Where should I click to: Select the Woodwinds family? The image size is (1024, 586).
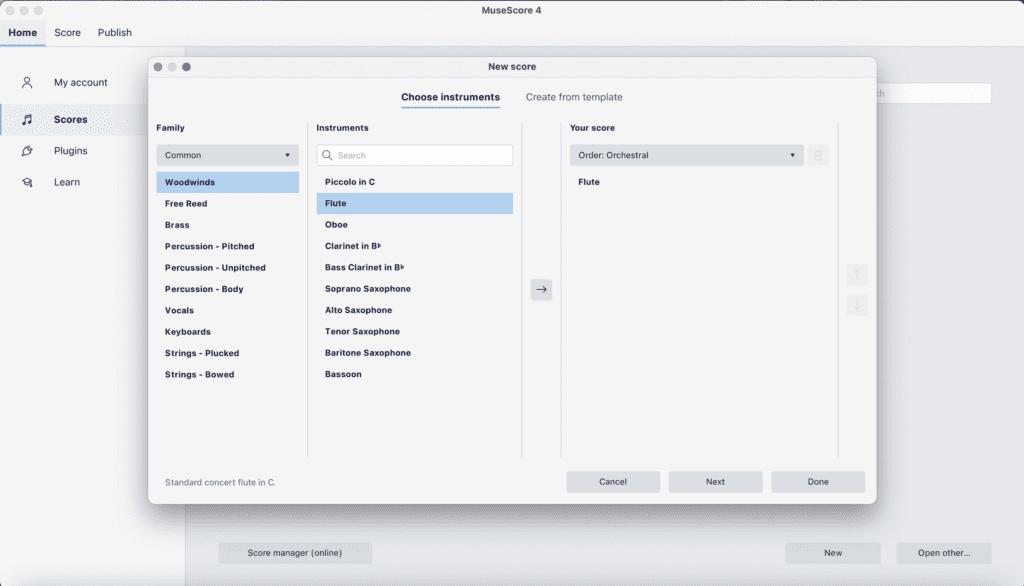point(227,182)
